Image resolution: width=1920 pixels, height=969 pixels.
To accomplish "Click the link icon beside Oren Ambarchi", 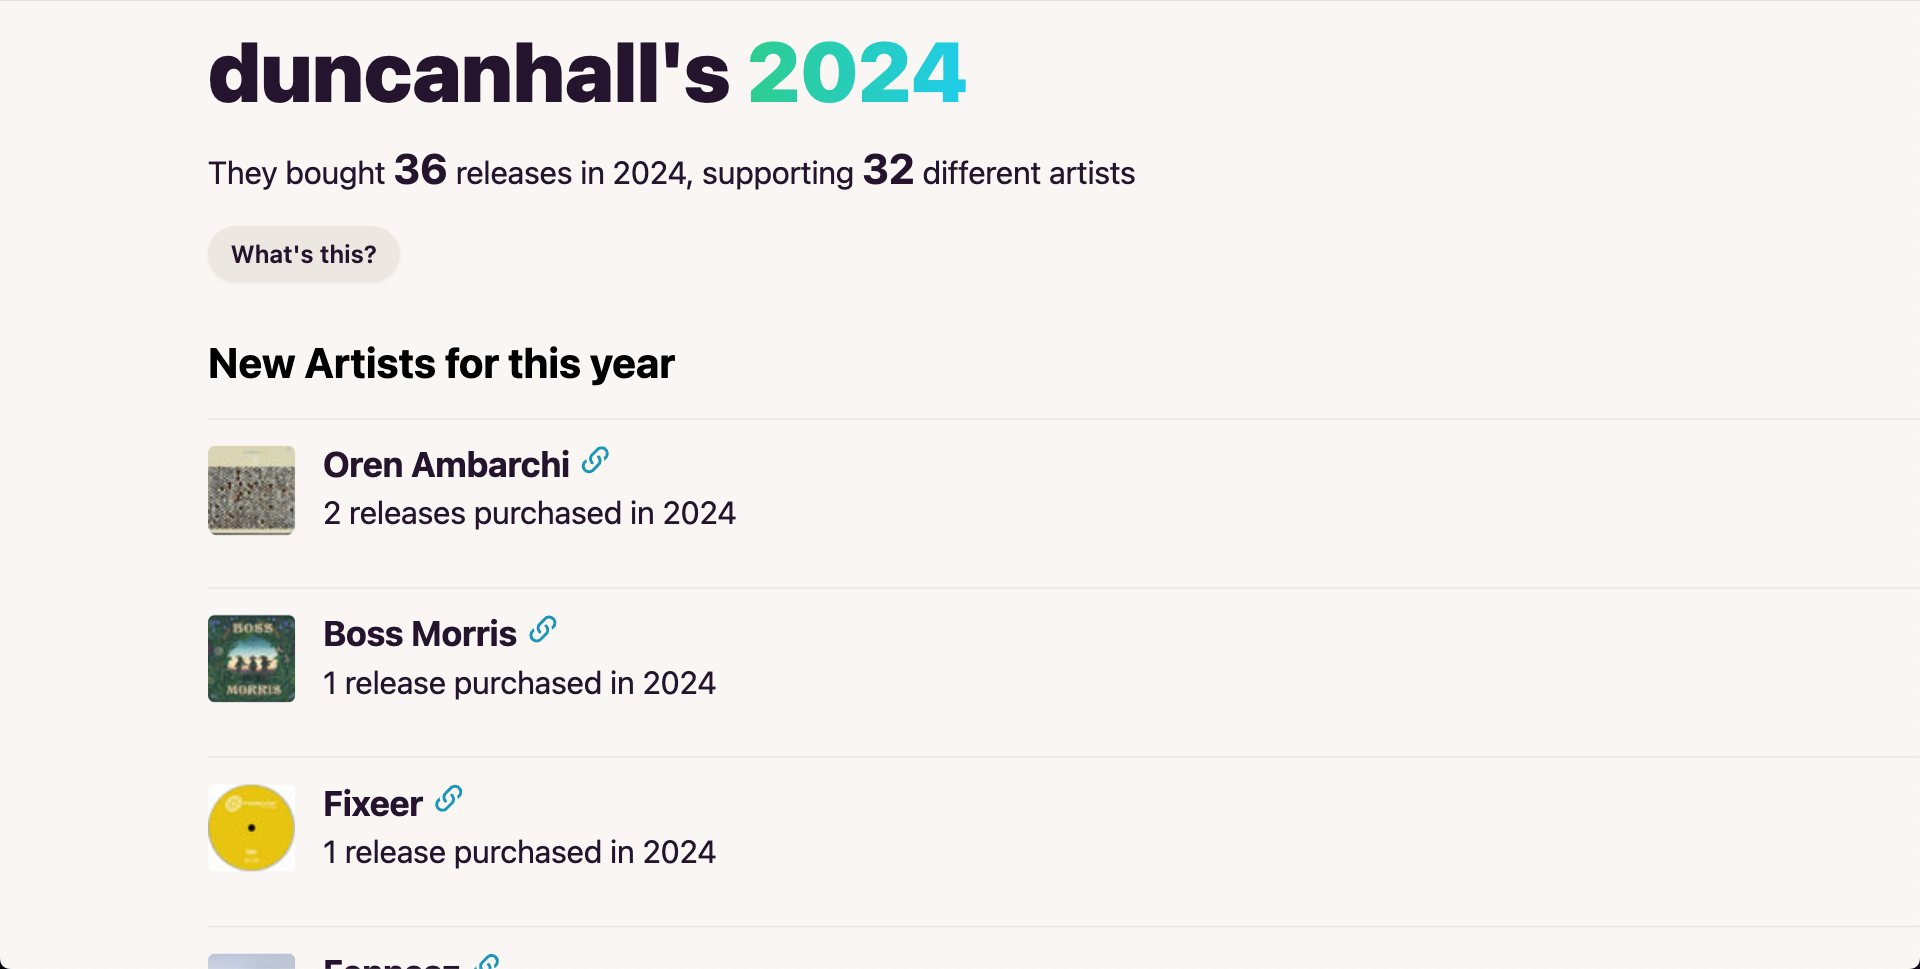I will 595,460.
